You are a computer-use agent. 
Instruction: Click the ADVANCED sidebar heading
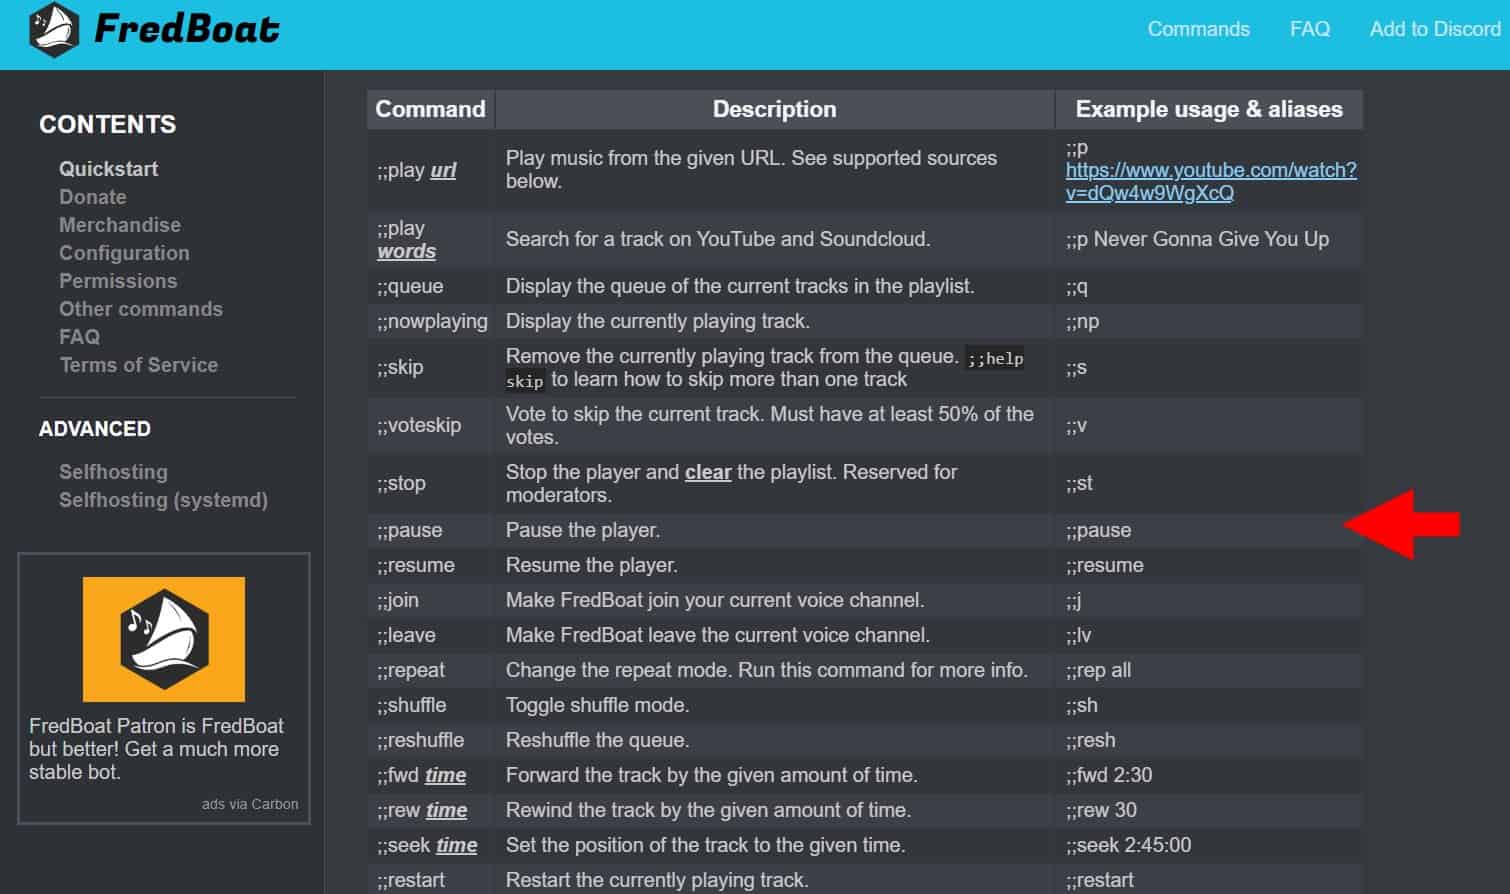pos(94,429)
